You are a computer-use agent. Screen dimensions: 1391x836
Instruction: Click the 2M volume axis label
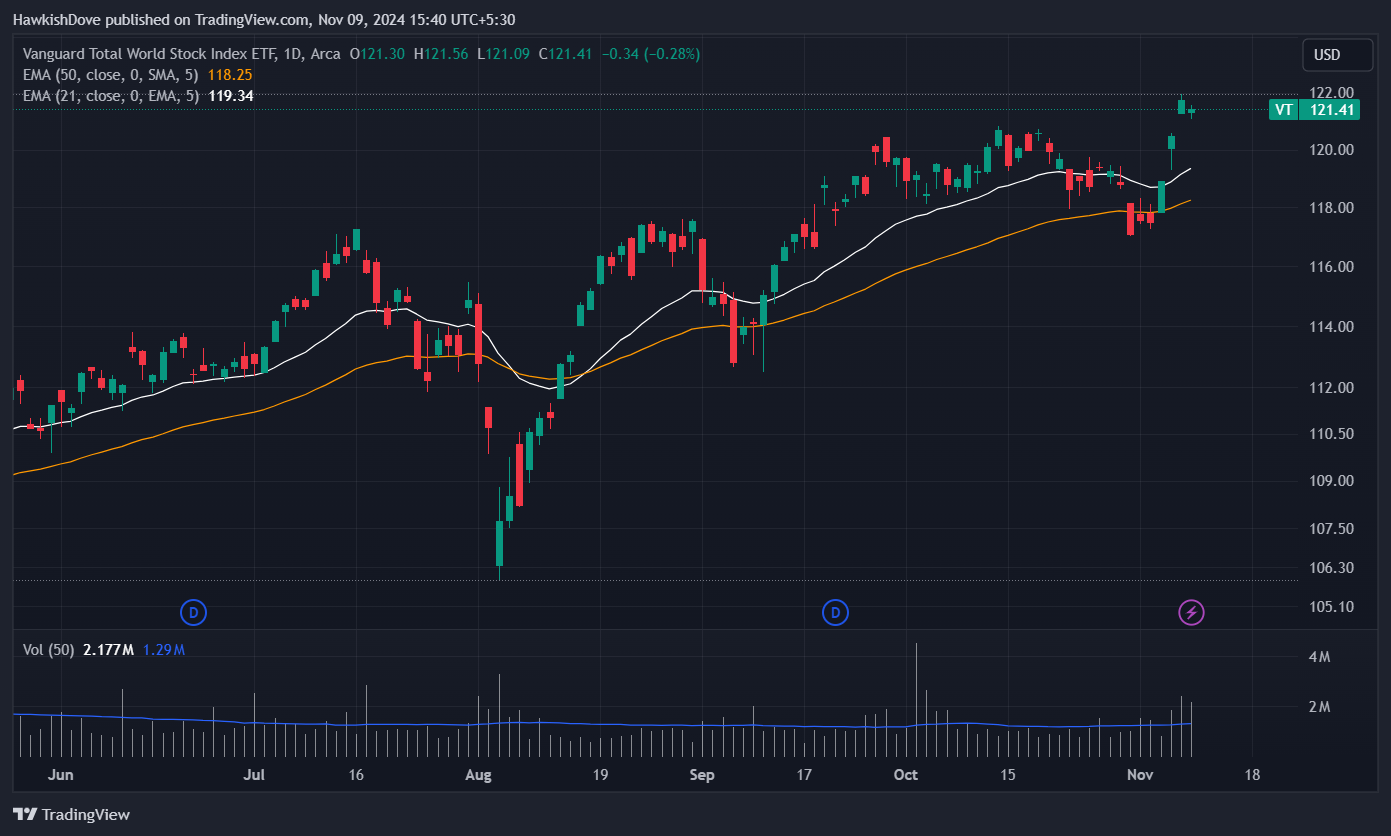click(x=1320, y=707)
